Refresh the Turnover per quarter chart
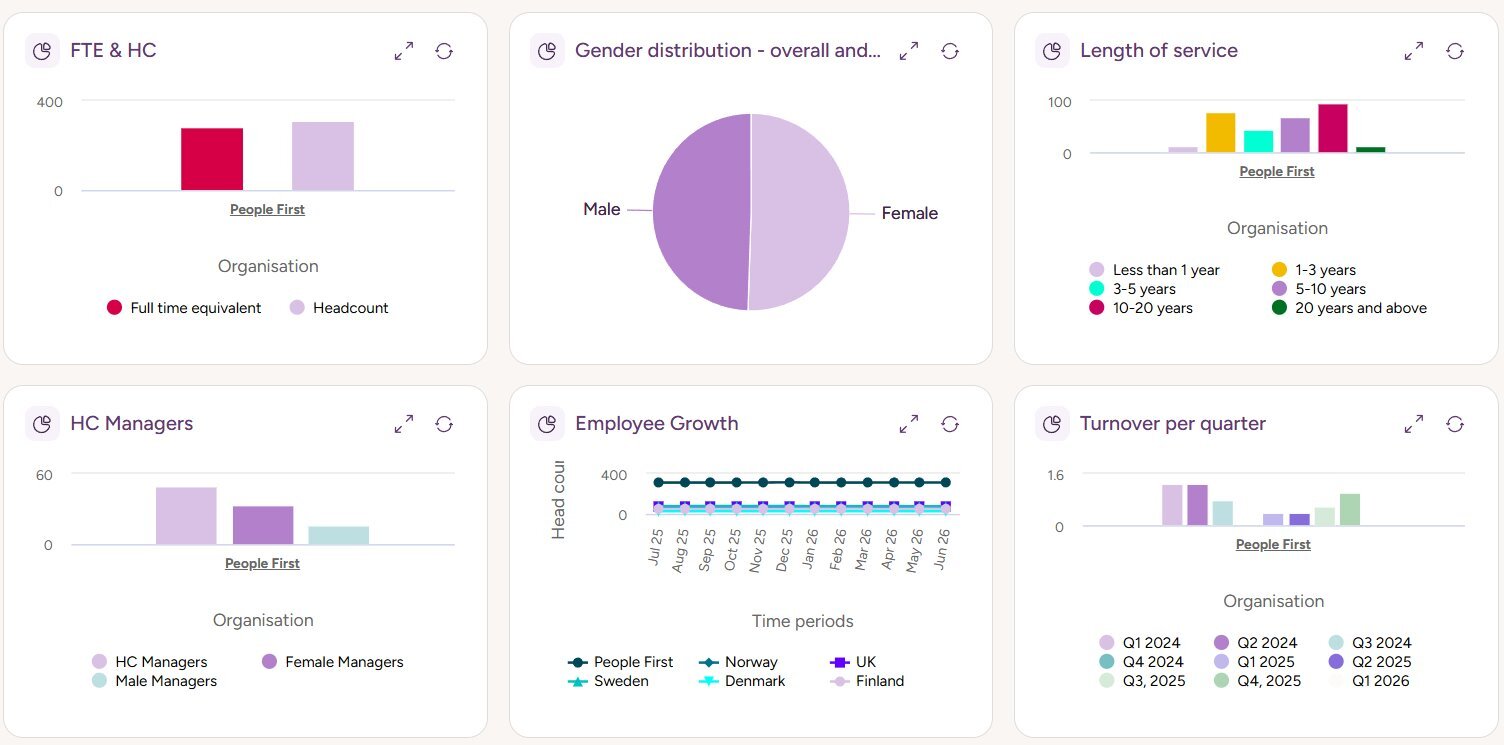The height and width of the screenshot is (745, 1504). pyautogui.click(x=1455, y=424)
